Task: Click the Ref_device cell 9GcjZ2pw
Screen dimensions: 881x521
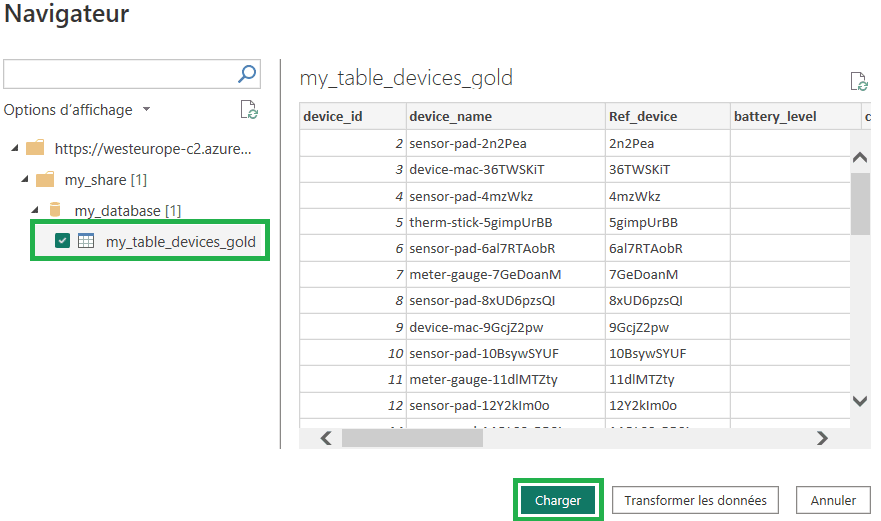Action: point(667,327)
